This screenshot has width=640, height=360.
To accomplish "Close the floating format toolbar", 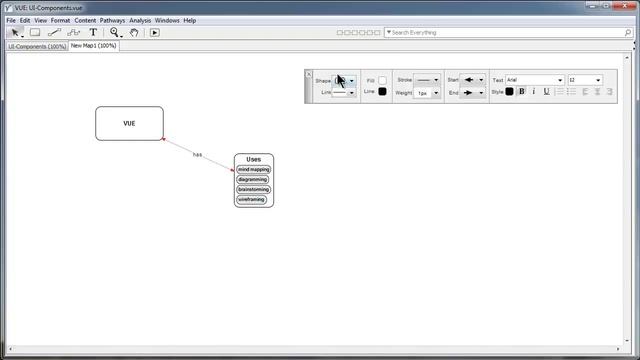I will (309, 74).
